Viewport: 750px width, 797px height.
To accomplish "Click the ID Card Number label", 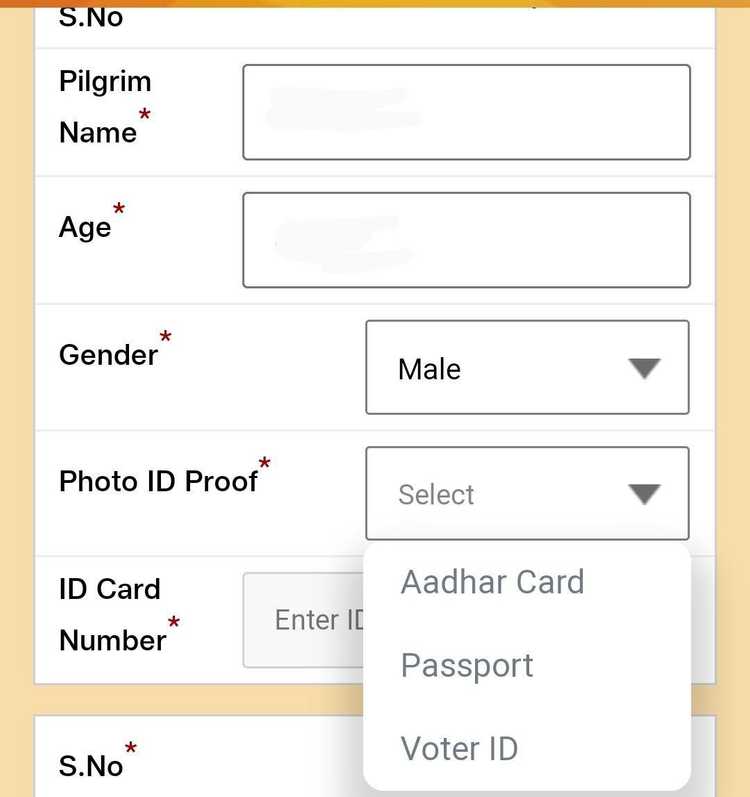I will tap(112, 614).
